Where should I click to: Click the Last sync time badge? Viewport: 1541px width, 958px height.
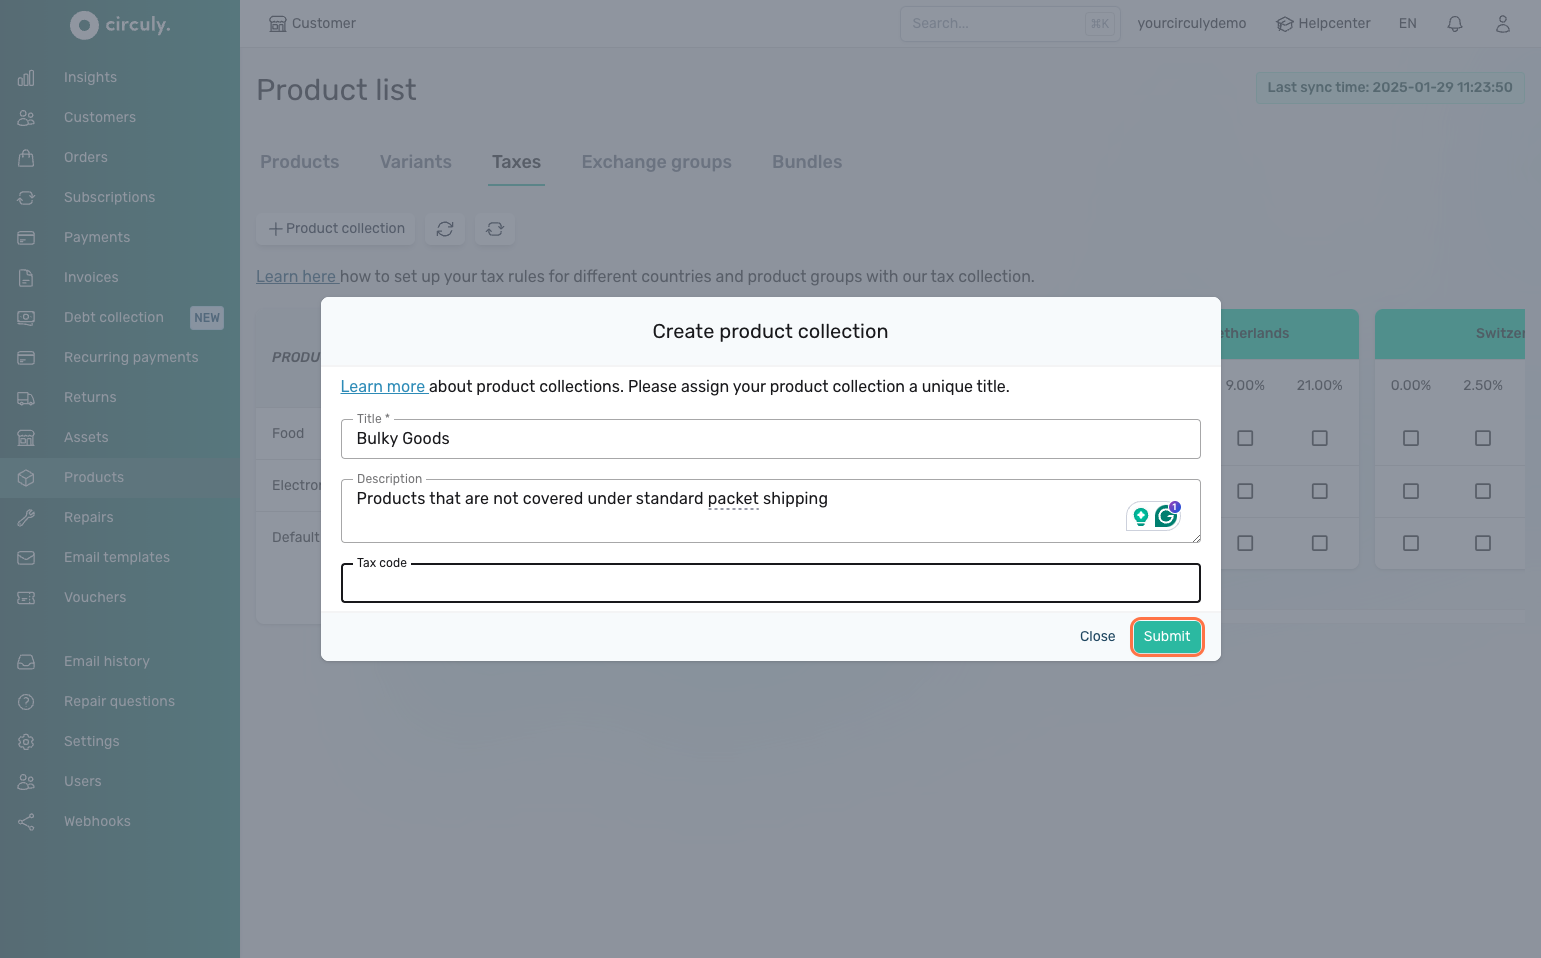[x=1390, y=88]
